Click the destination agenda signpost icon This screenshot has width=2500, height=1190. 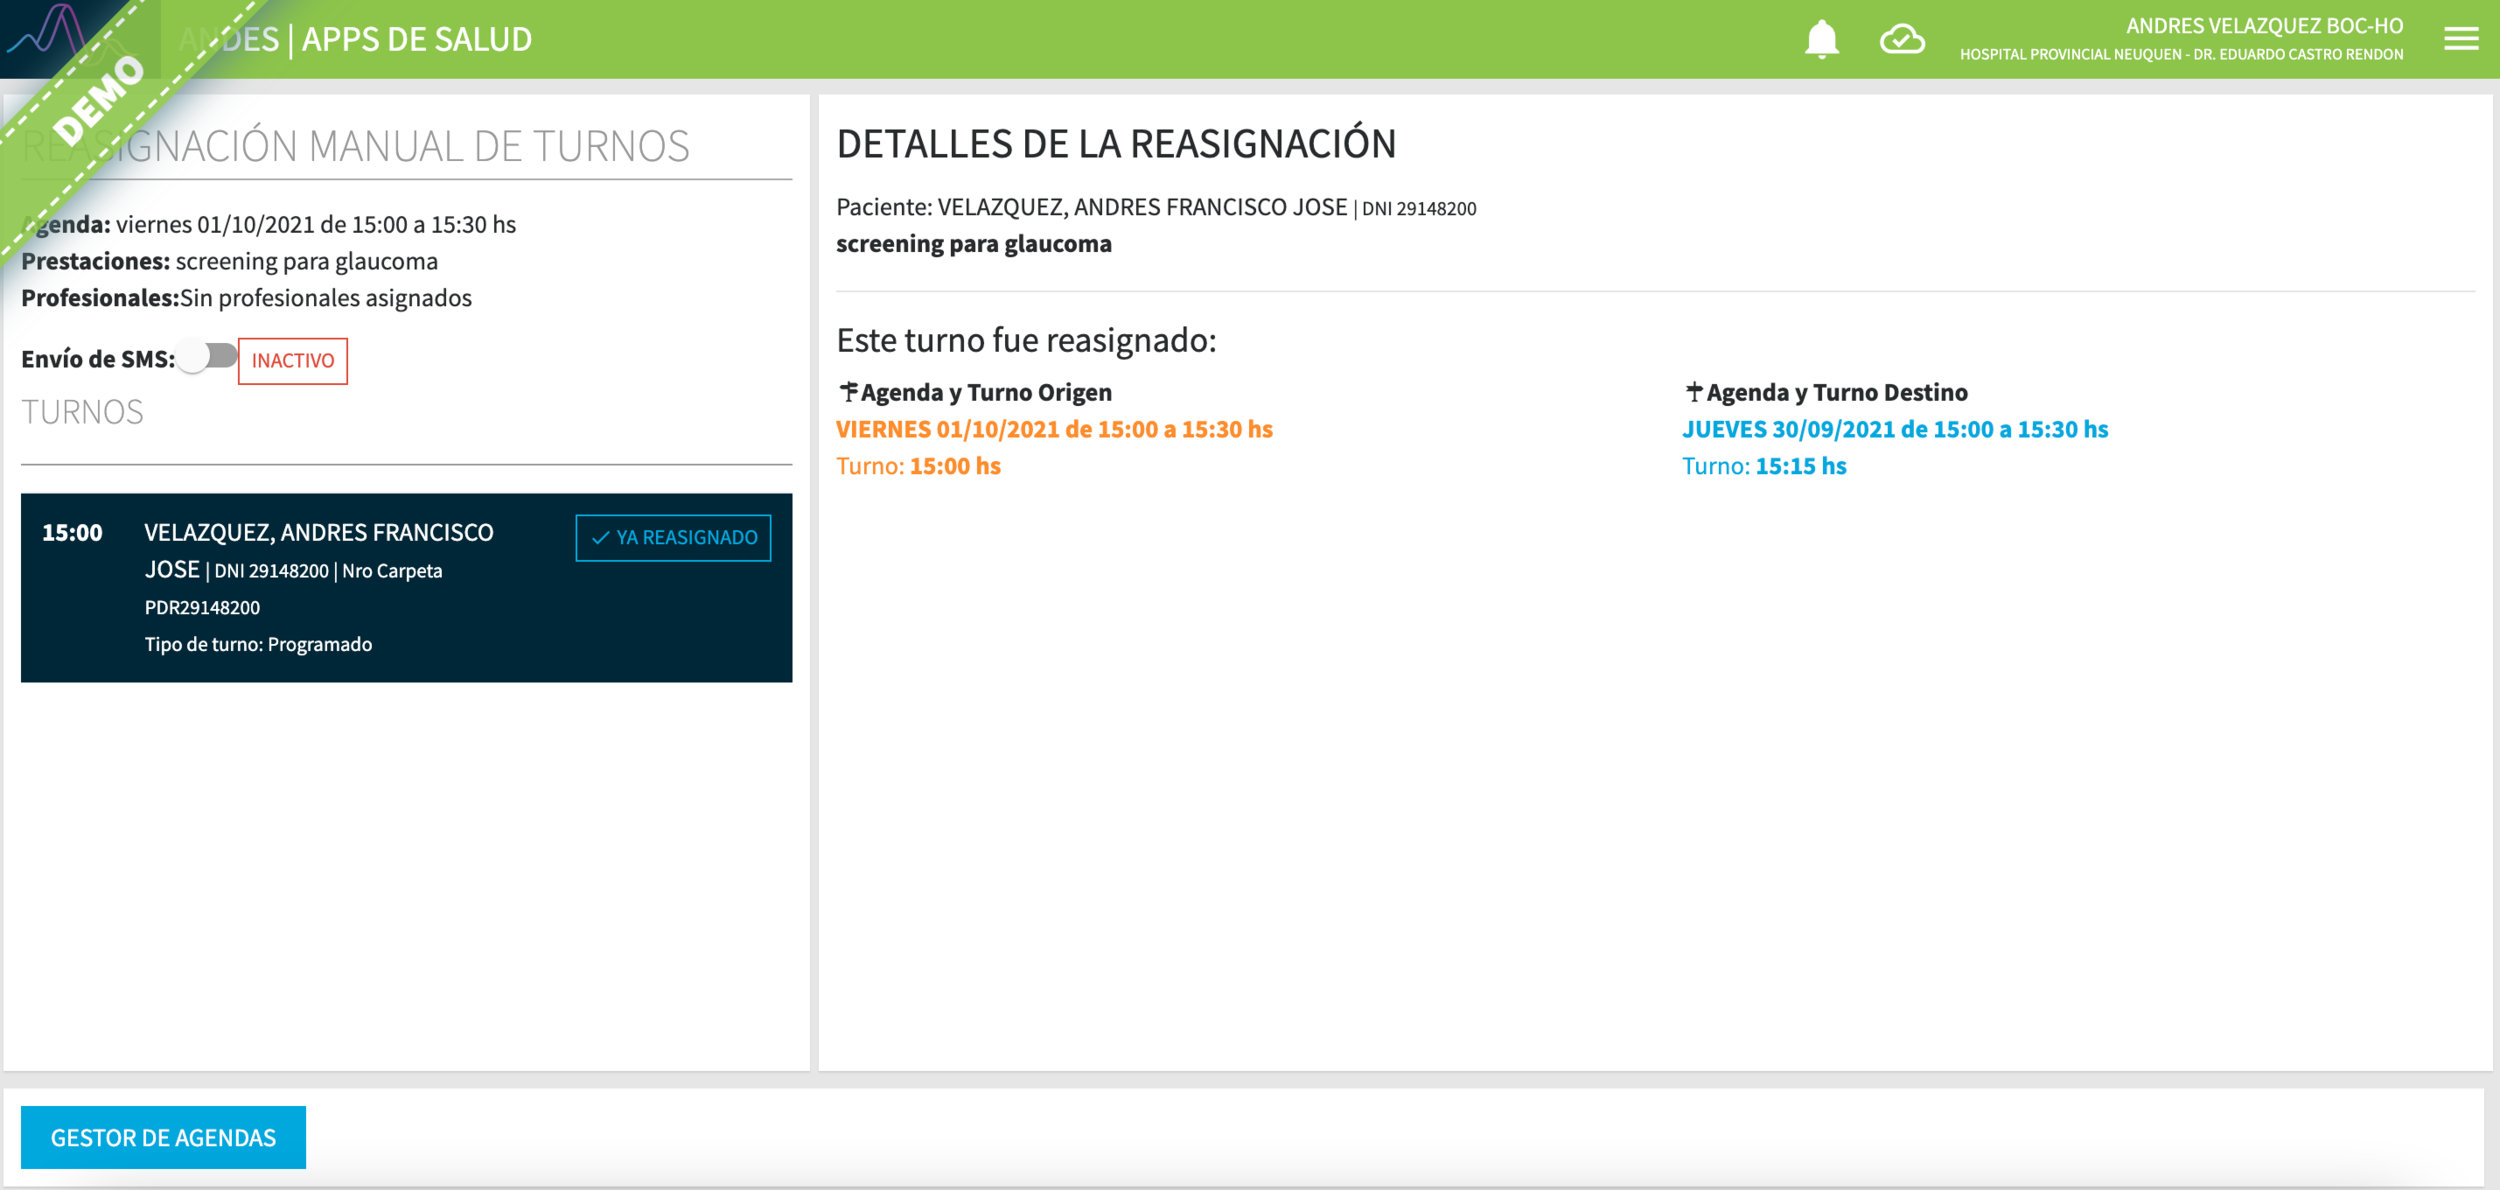[x=1693, y=392]
